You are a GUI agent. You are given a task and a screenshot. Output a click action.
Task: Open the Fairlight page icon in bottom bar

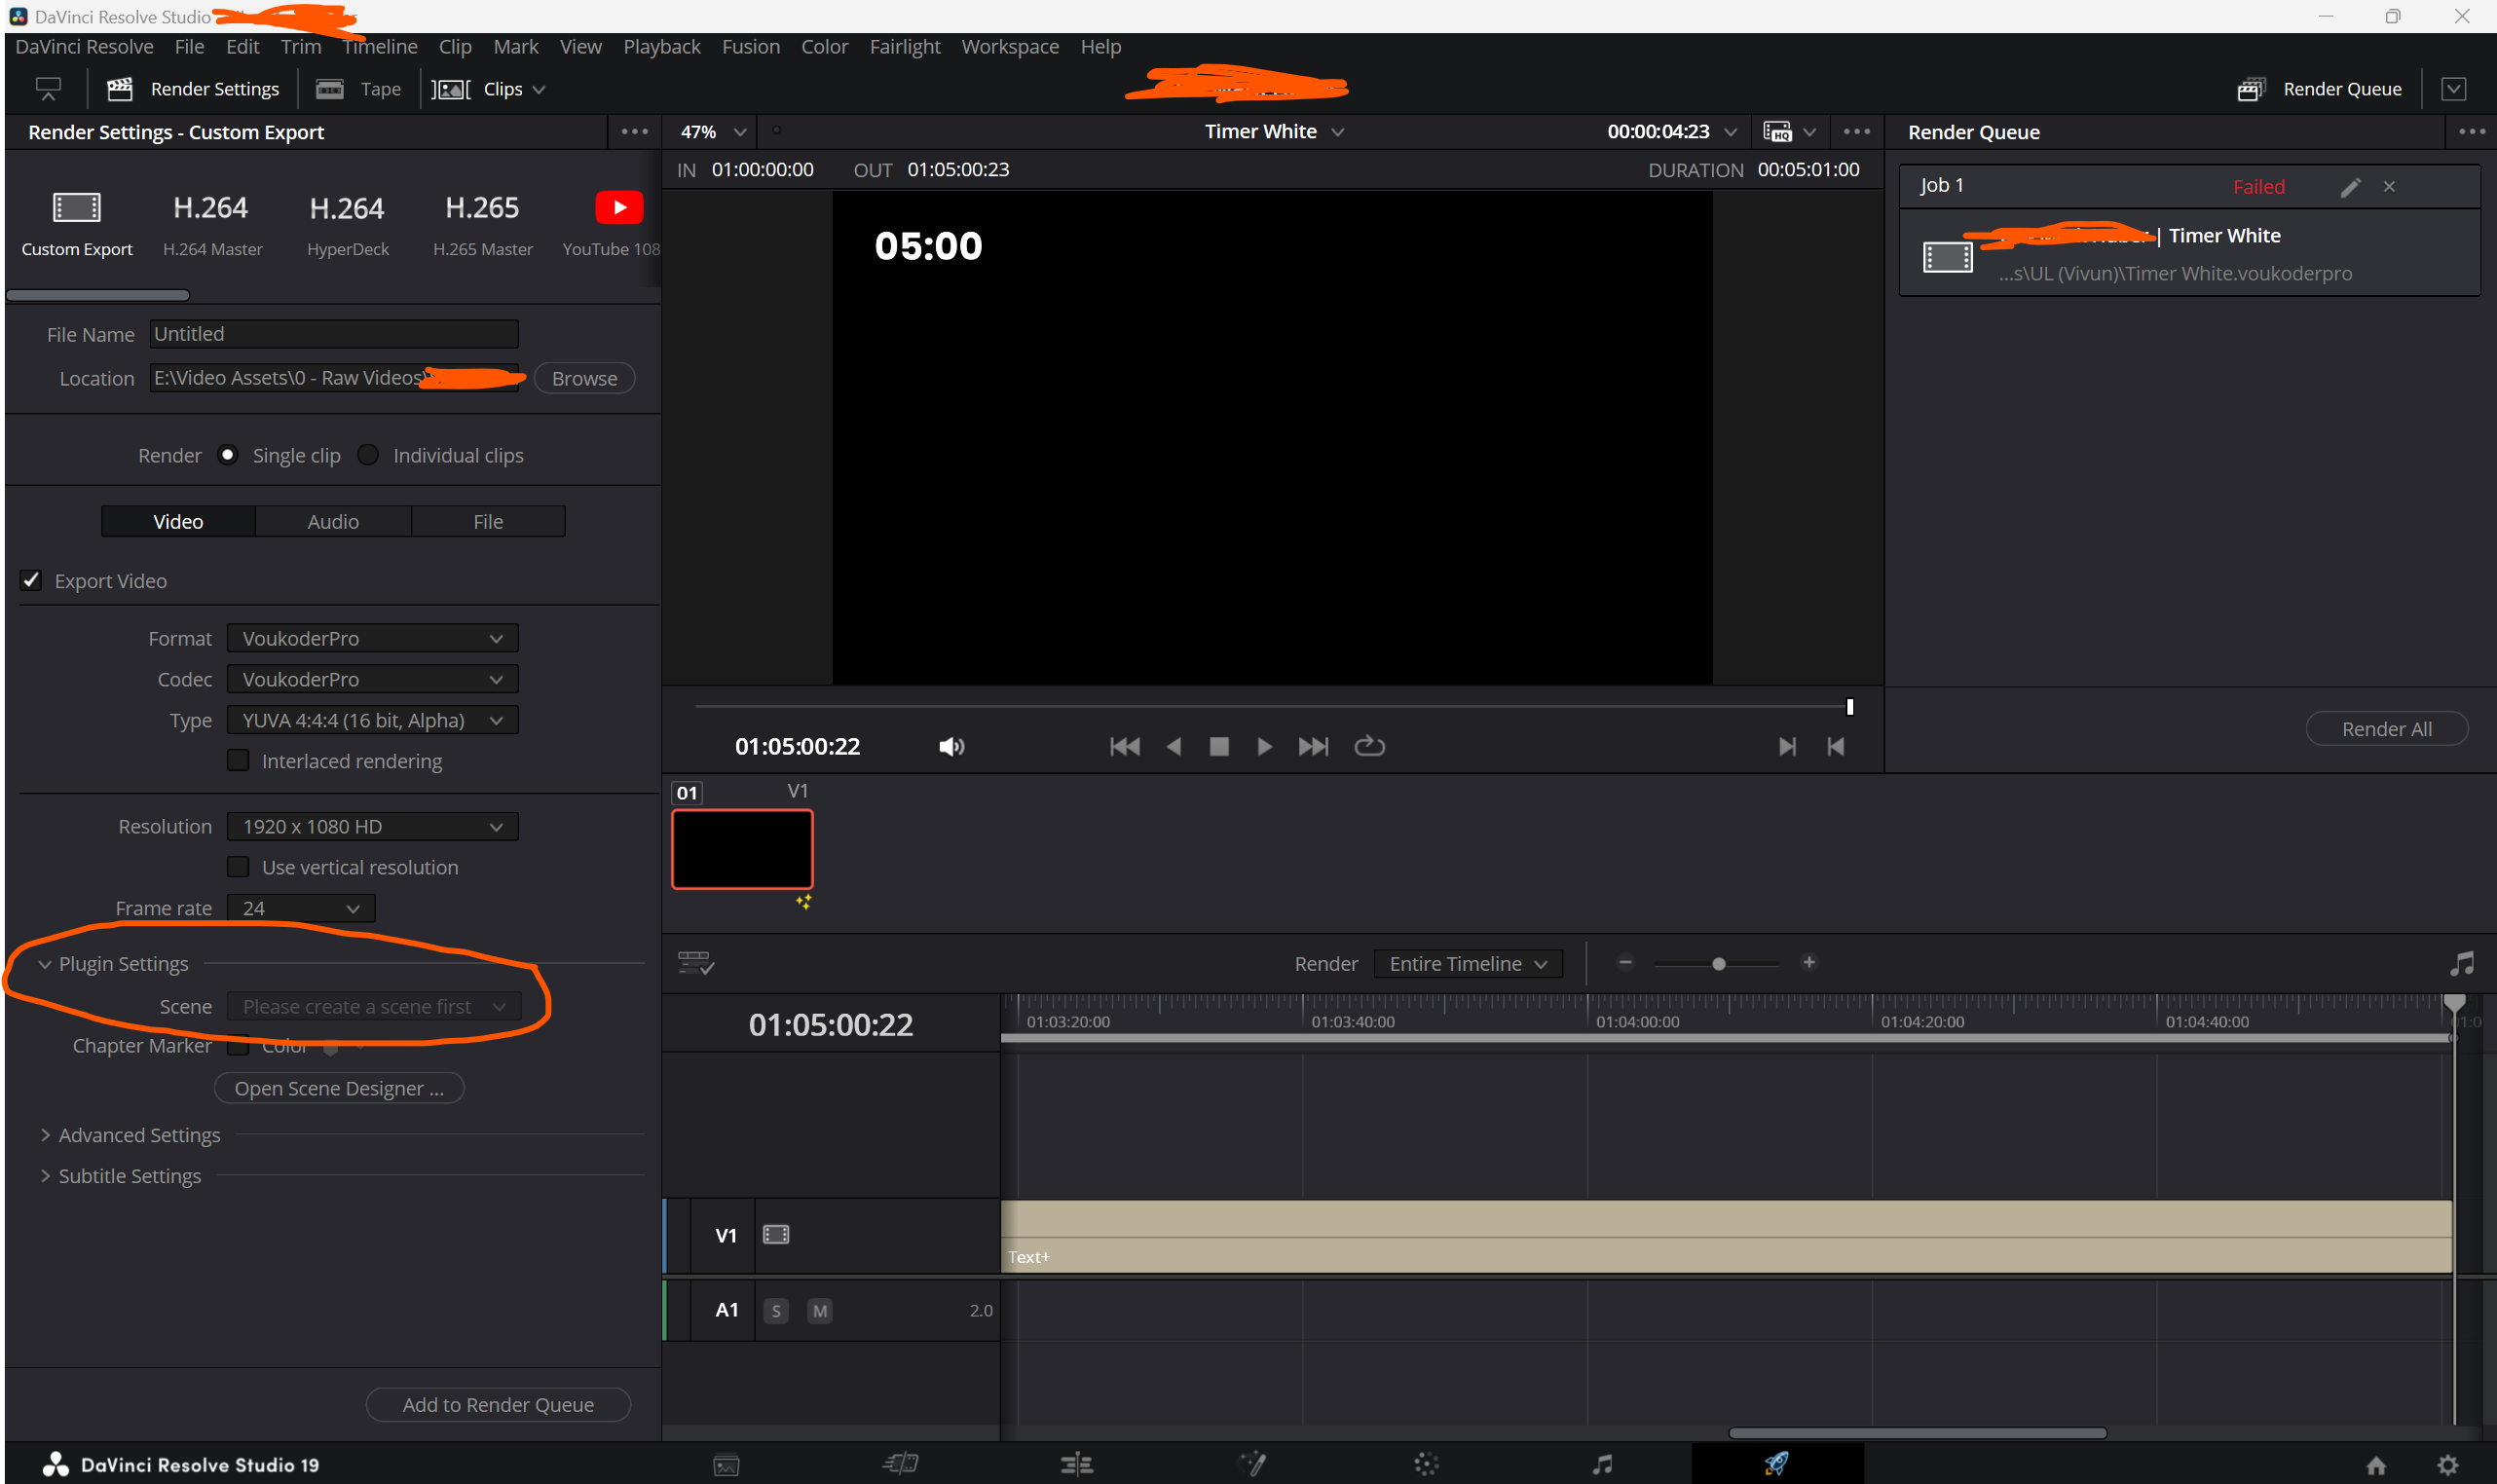1602,1465
